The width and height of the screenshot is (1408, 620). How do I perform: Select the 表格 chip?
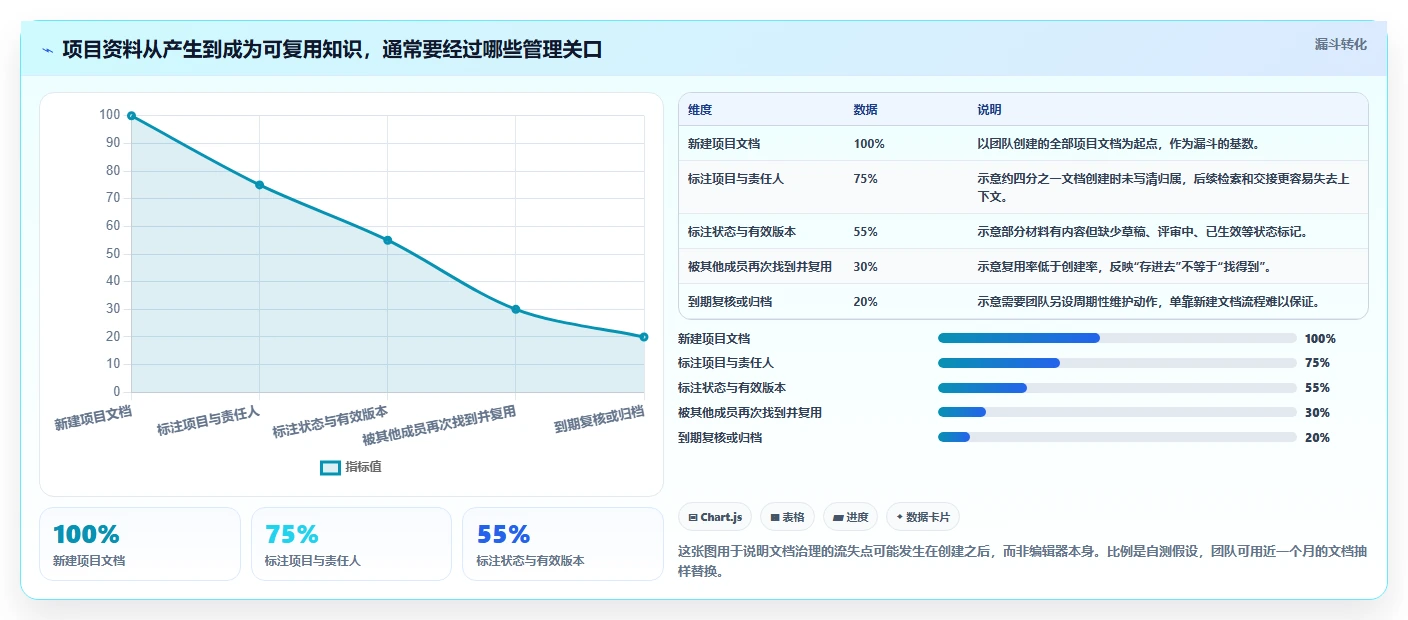click(788, 517)
